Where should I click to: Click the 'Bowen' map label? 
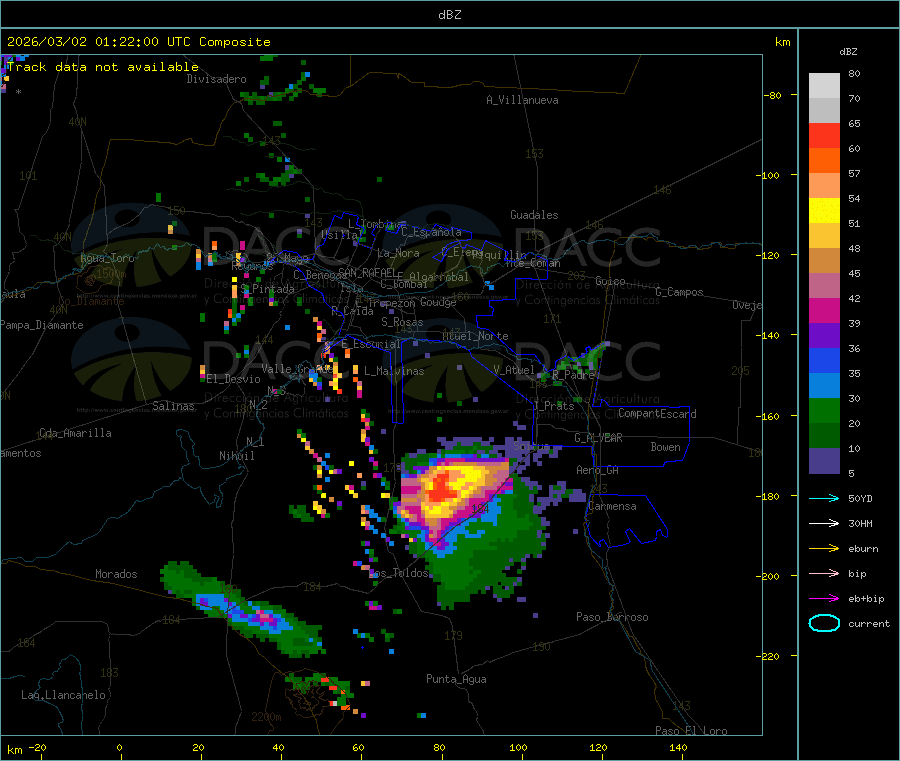[666, 448]
